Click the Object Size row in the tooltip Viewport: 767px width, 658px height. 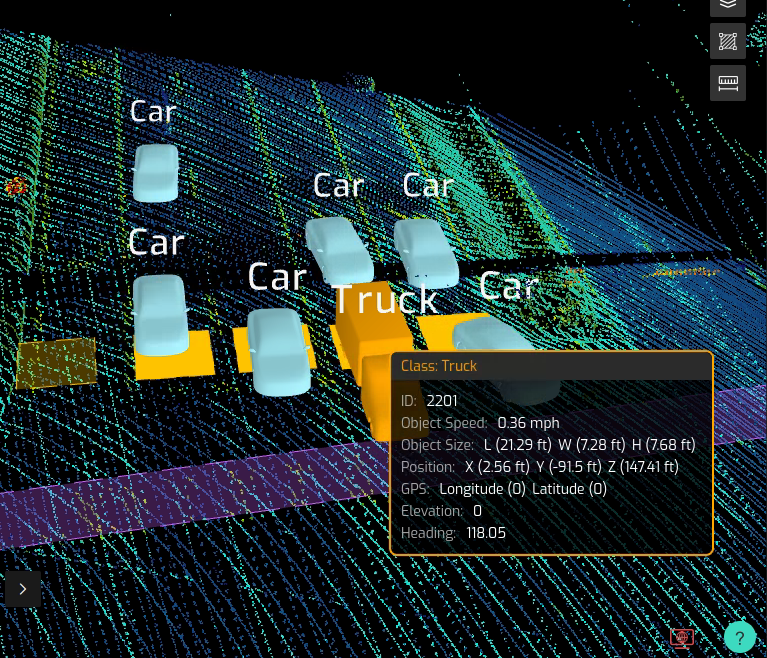coord(550,445)
